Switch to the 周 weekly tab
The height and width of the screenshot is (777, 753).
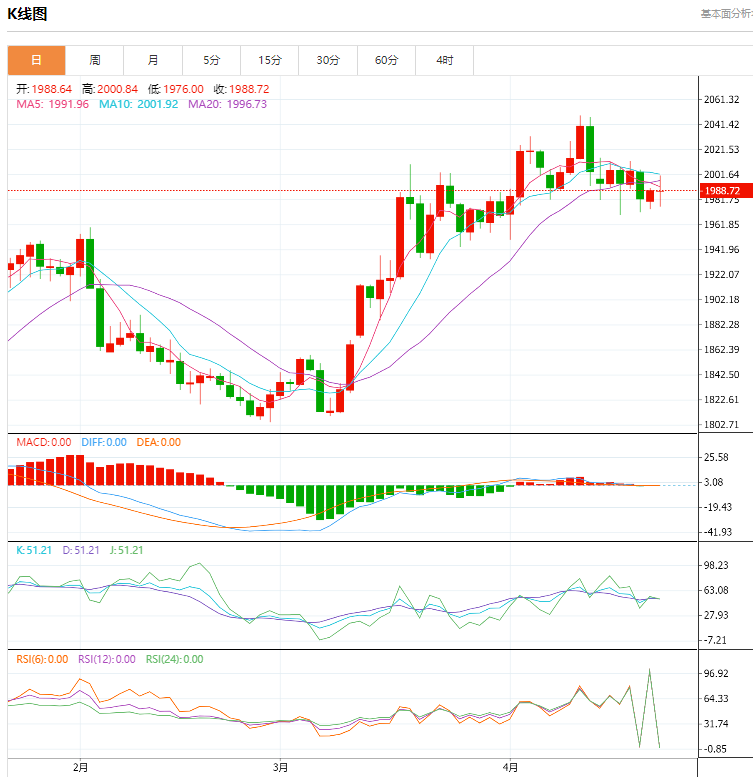pyautogui.click(x=95, y=60)
